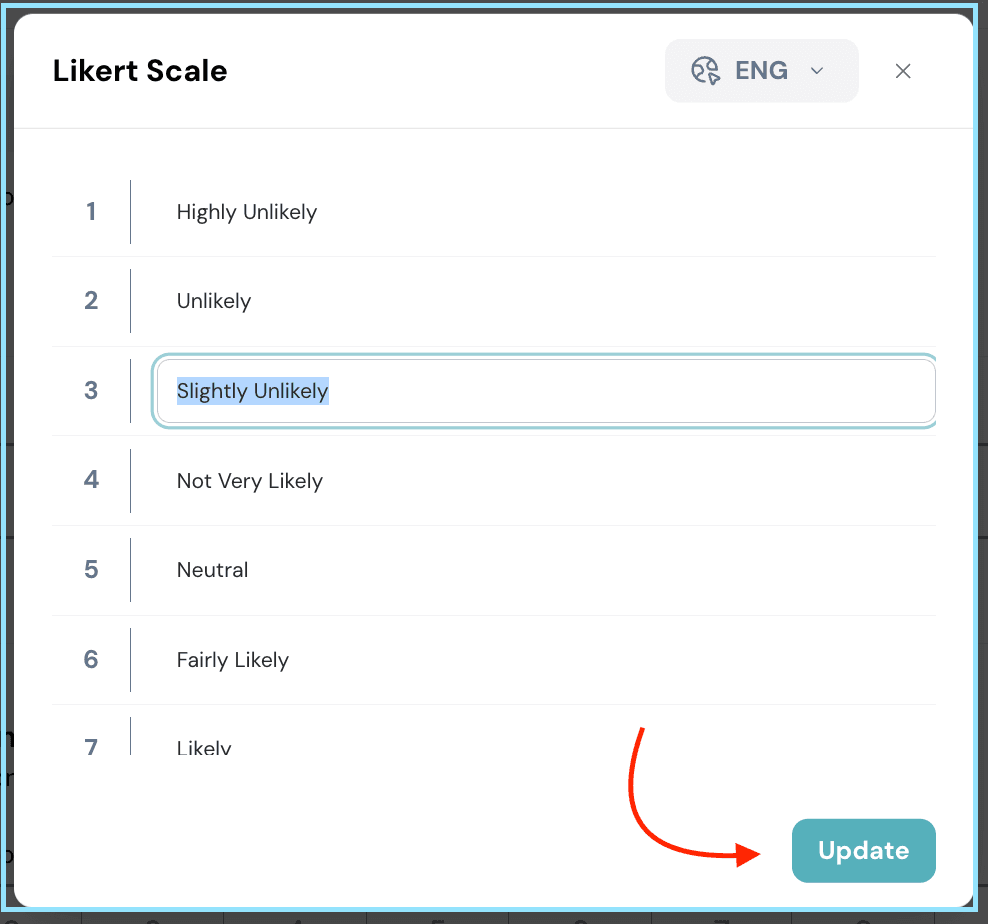The width and height of the screenshot is (988, 924).
Task: Click scale number 1
Action: click(91, 212)
